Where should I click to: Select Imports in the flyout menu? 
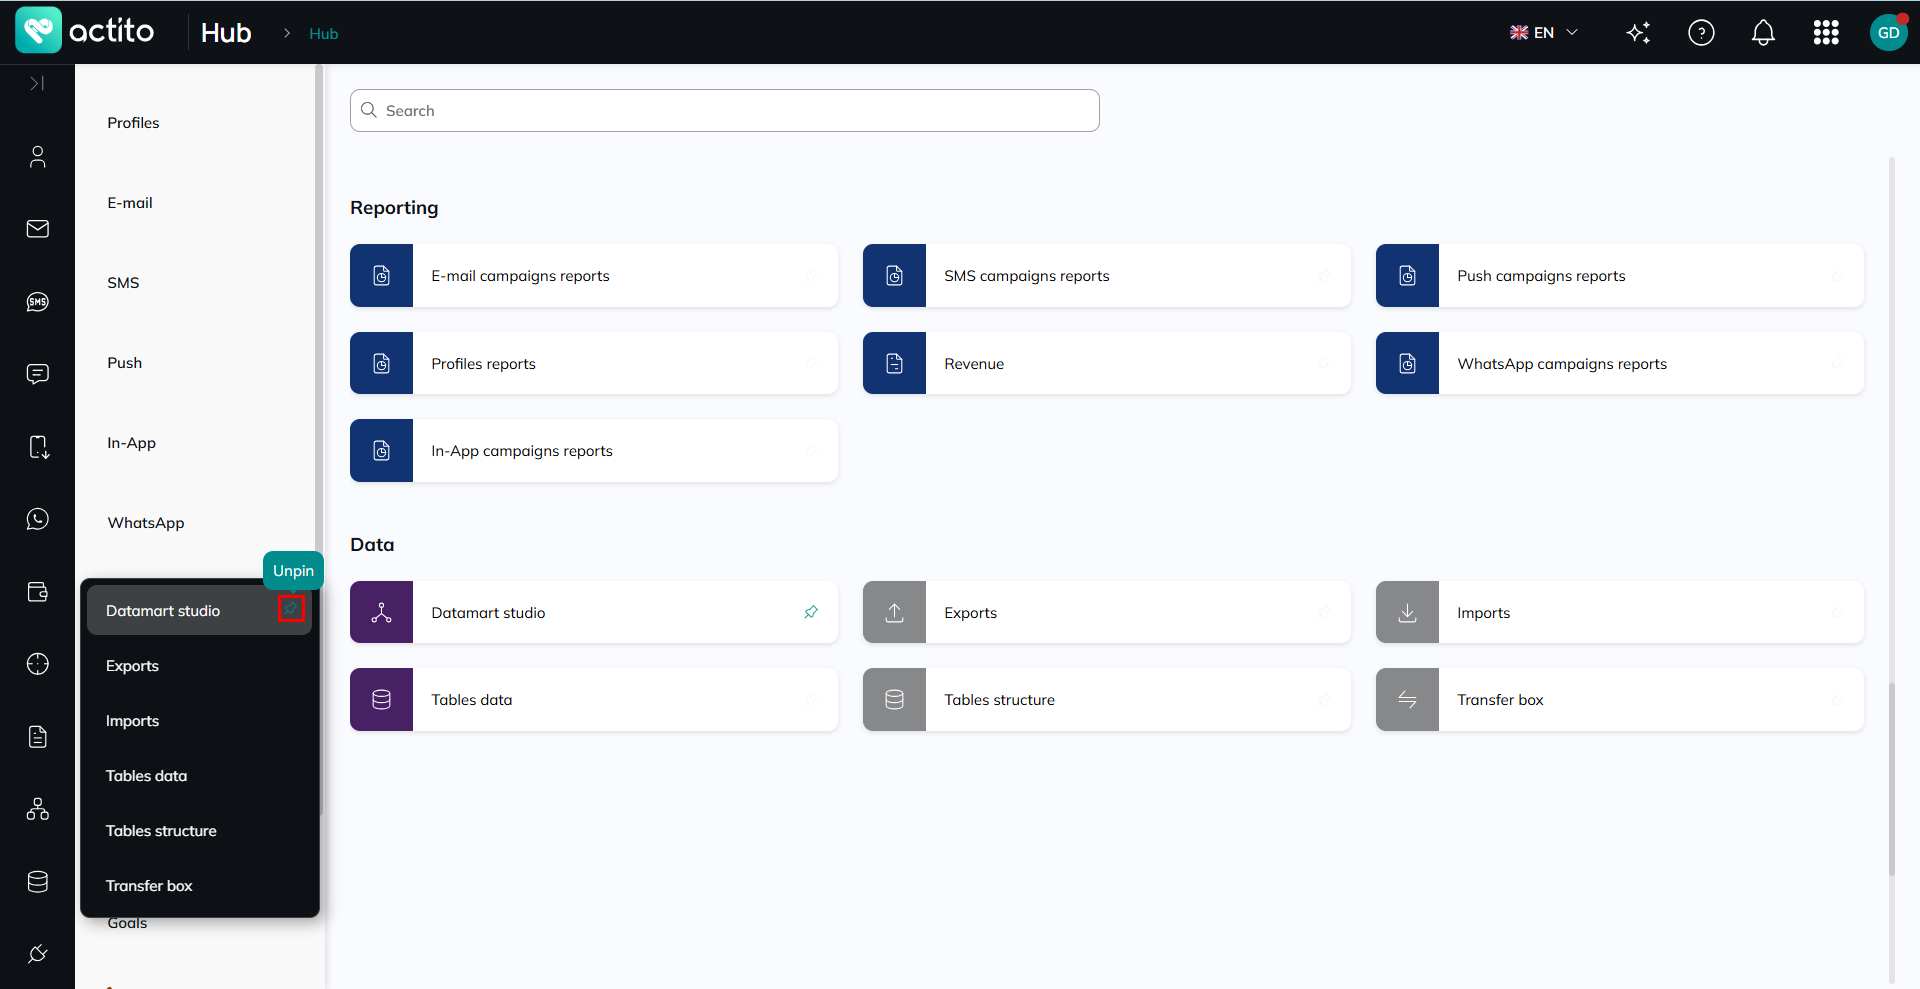[x=199, y=721]
